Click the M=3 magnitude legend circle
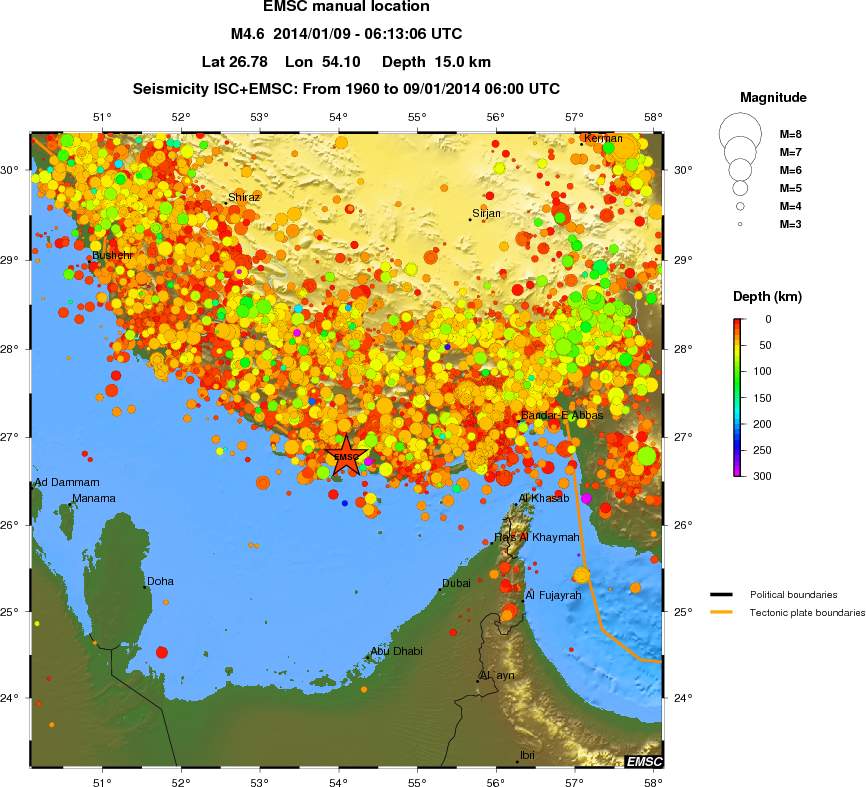 tap(740, 224)
